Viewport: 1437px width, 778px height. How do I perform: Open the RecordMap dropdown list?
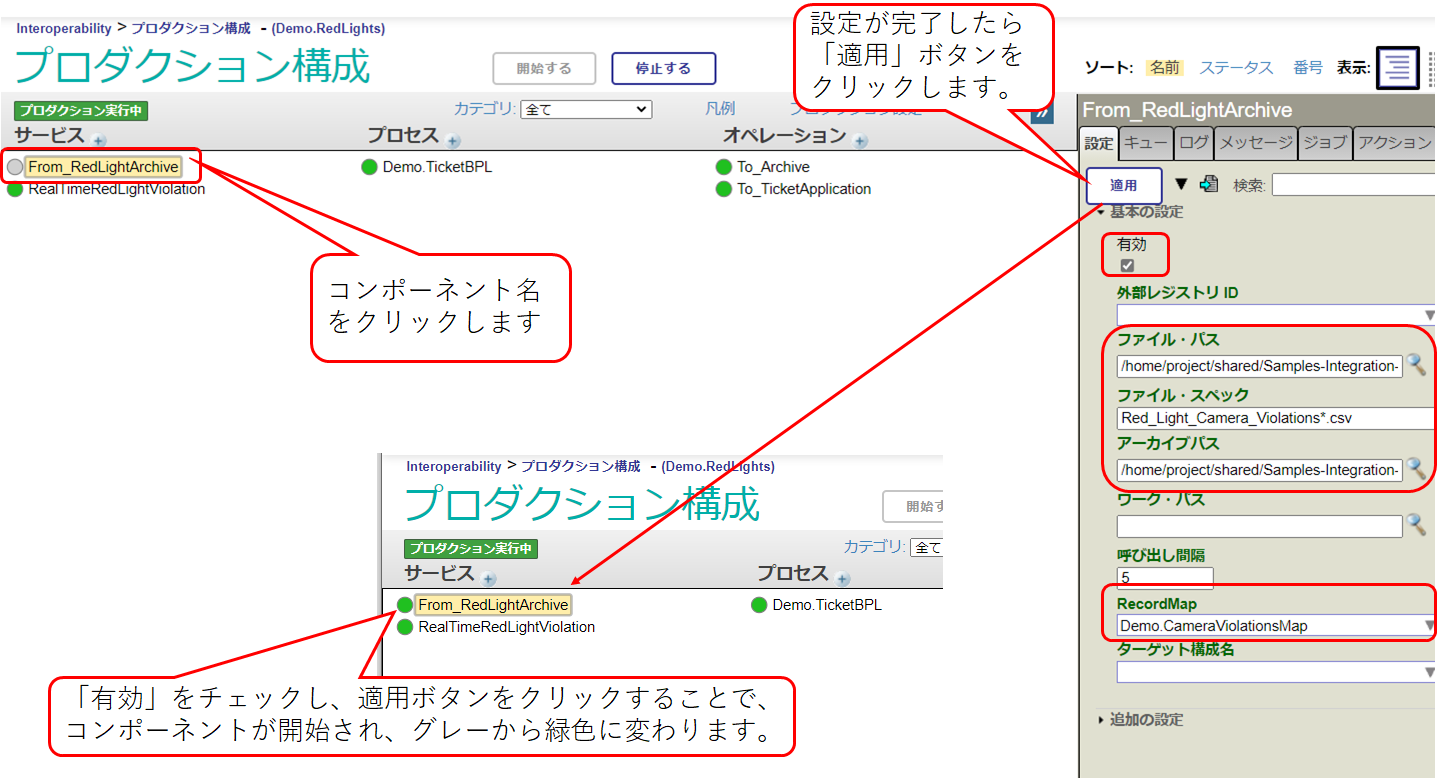click(1275, 626)
